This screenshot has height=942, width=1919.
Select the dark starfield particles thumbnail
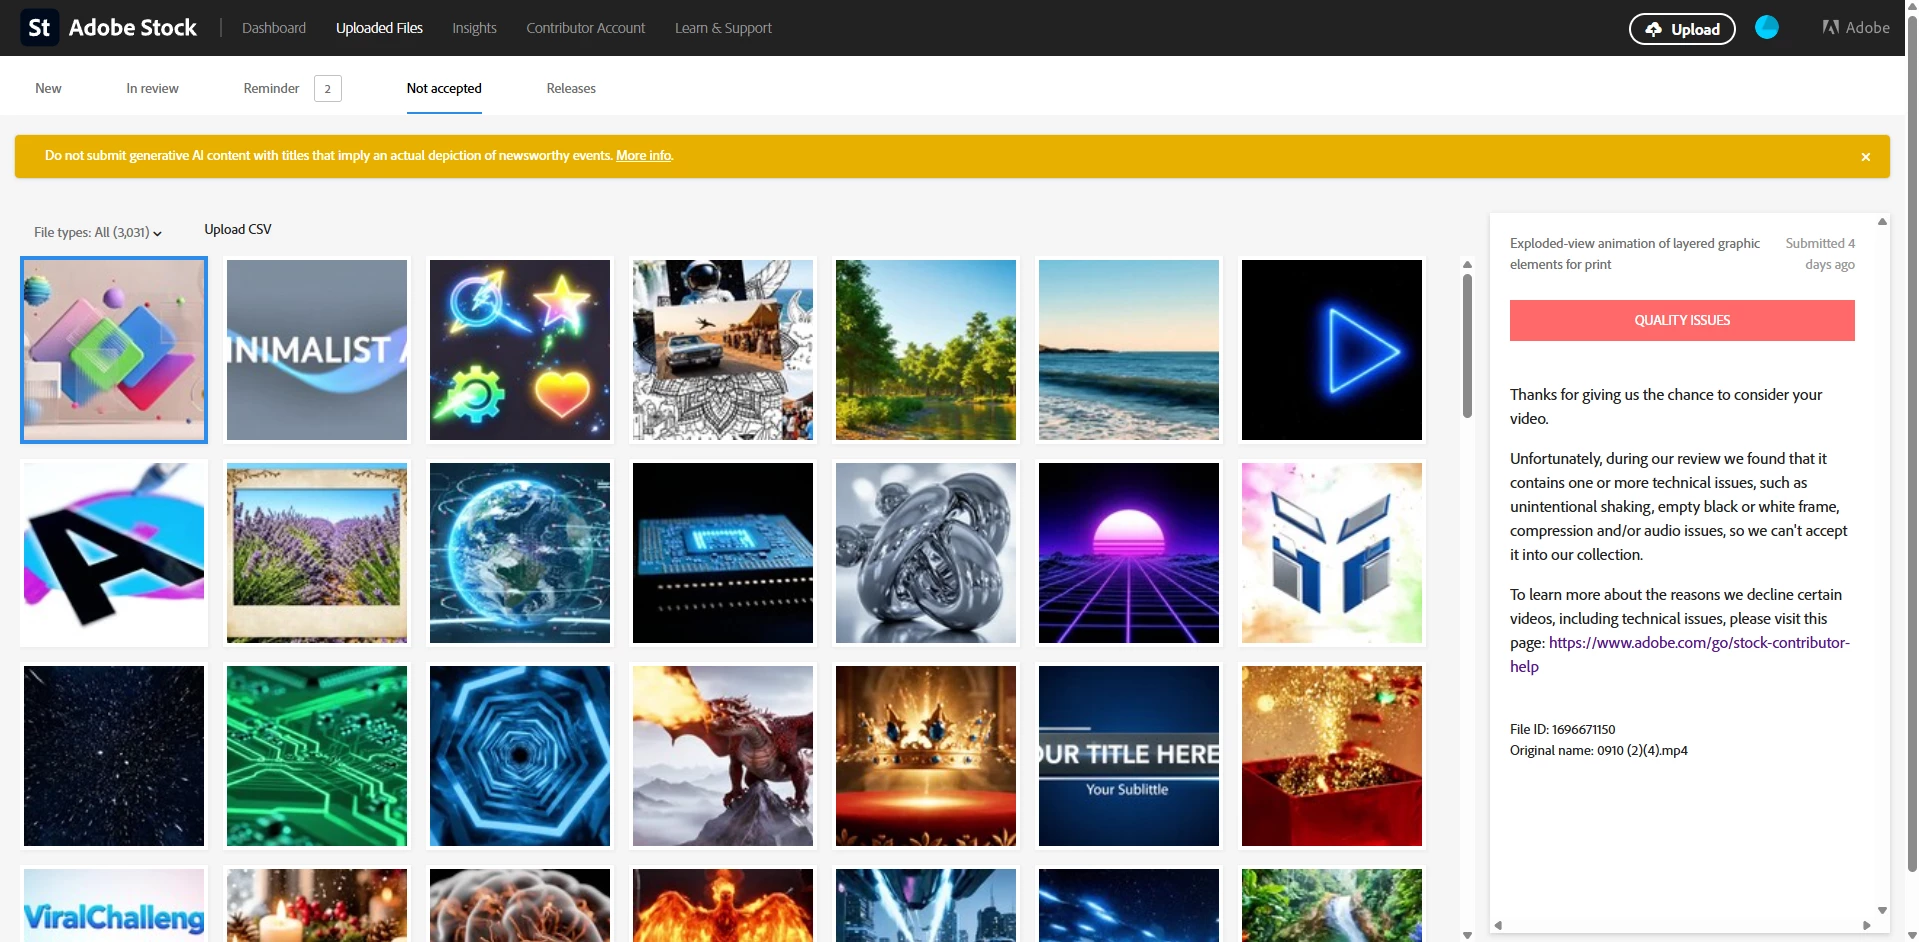tap(114, 756)
